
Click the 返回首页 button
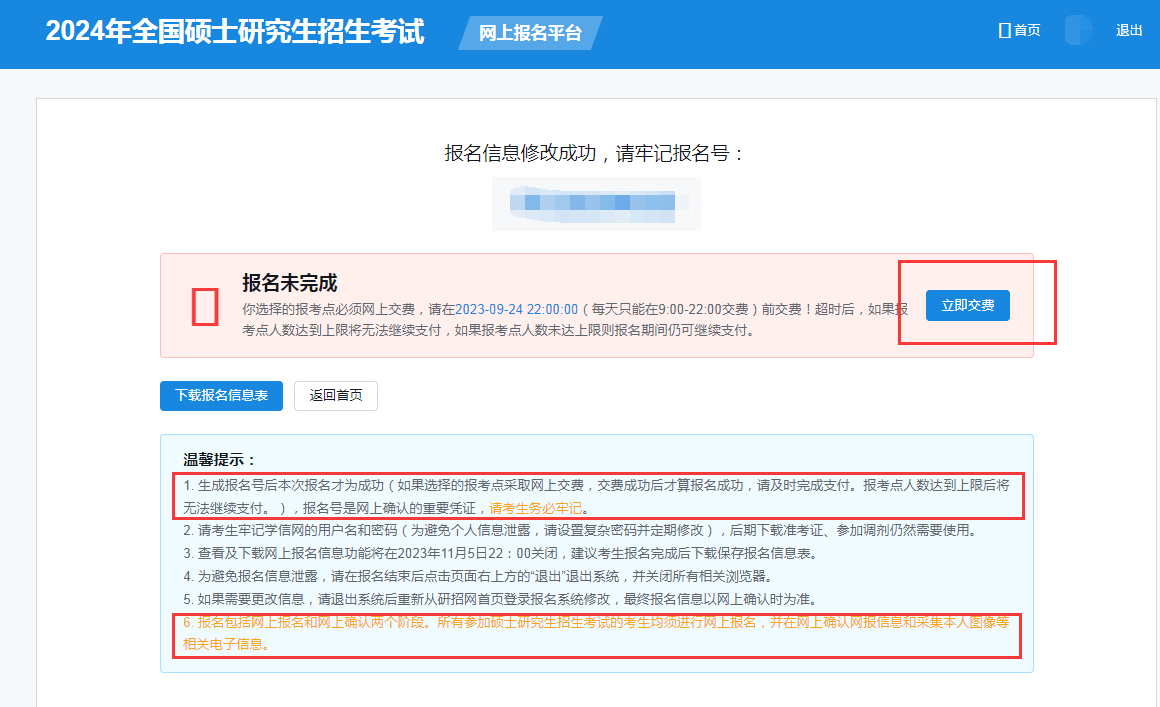[x=335, y=395]
